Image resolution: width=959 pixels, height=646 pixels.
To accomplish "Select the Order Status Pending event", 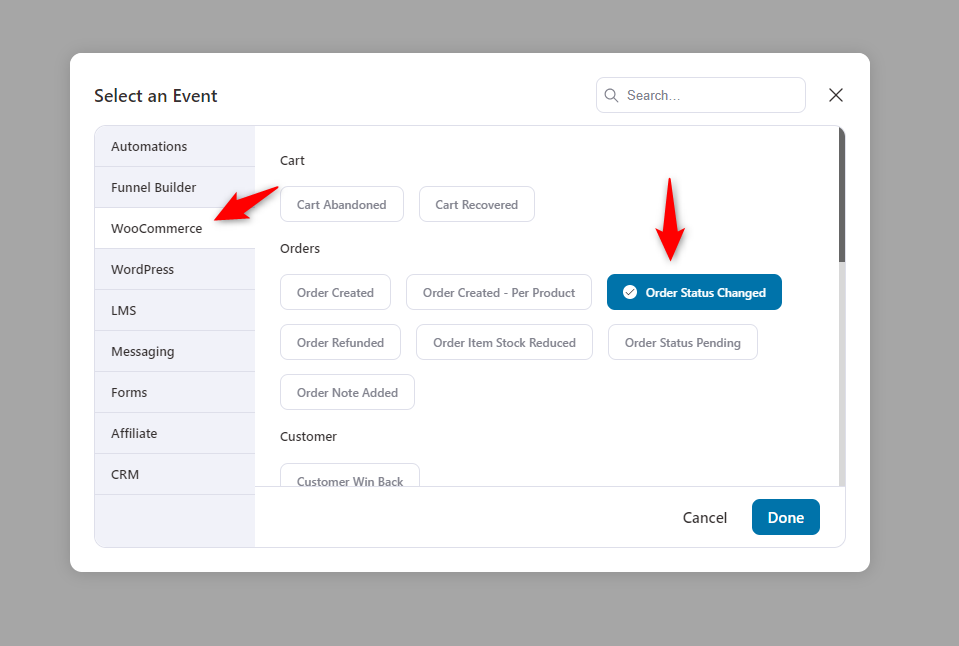I will [683, 343].
